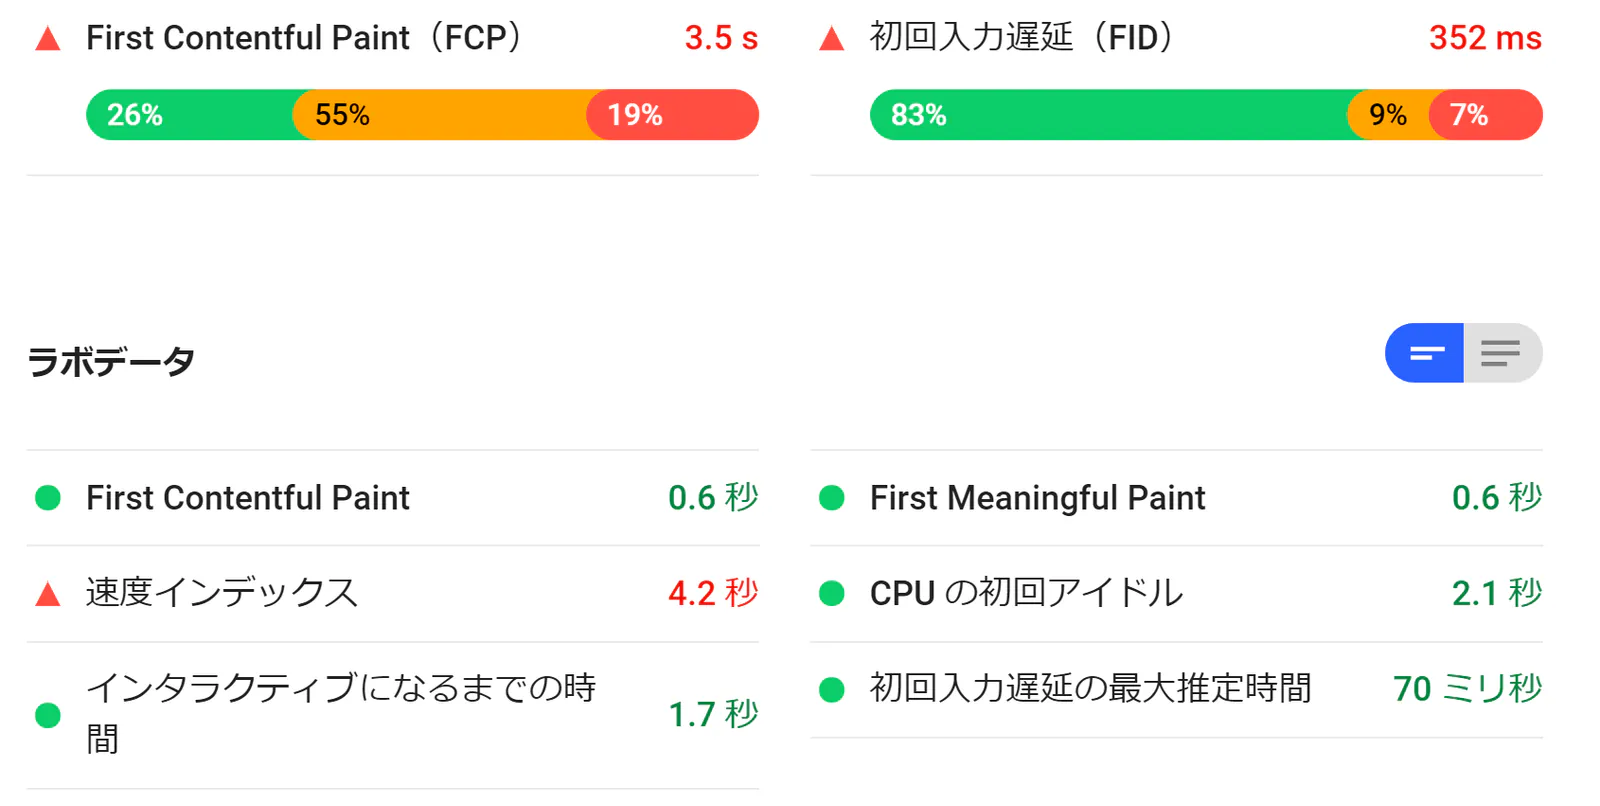
Task: Click the ラボデータ section heading
Action: click(x=111, y=361)
